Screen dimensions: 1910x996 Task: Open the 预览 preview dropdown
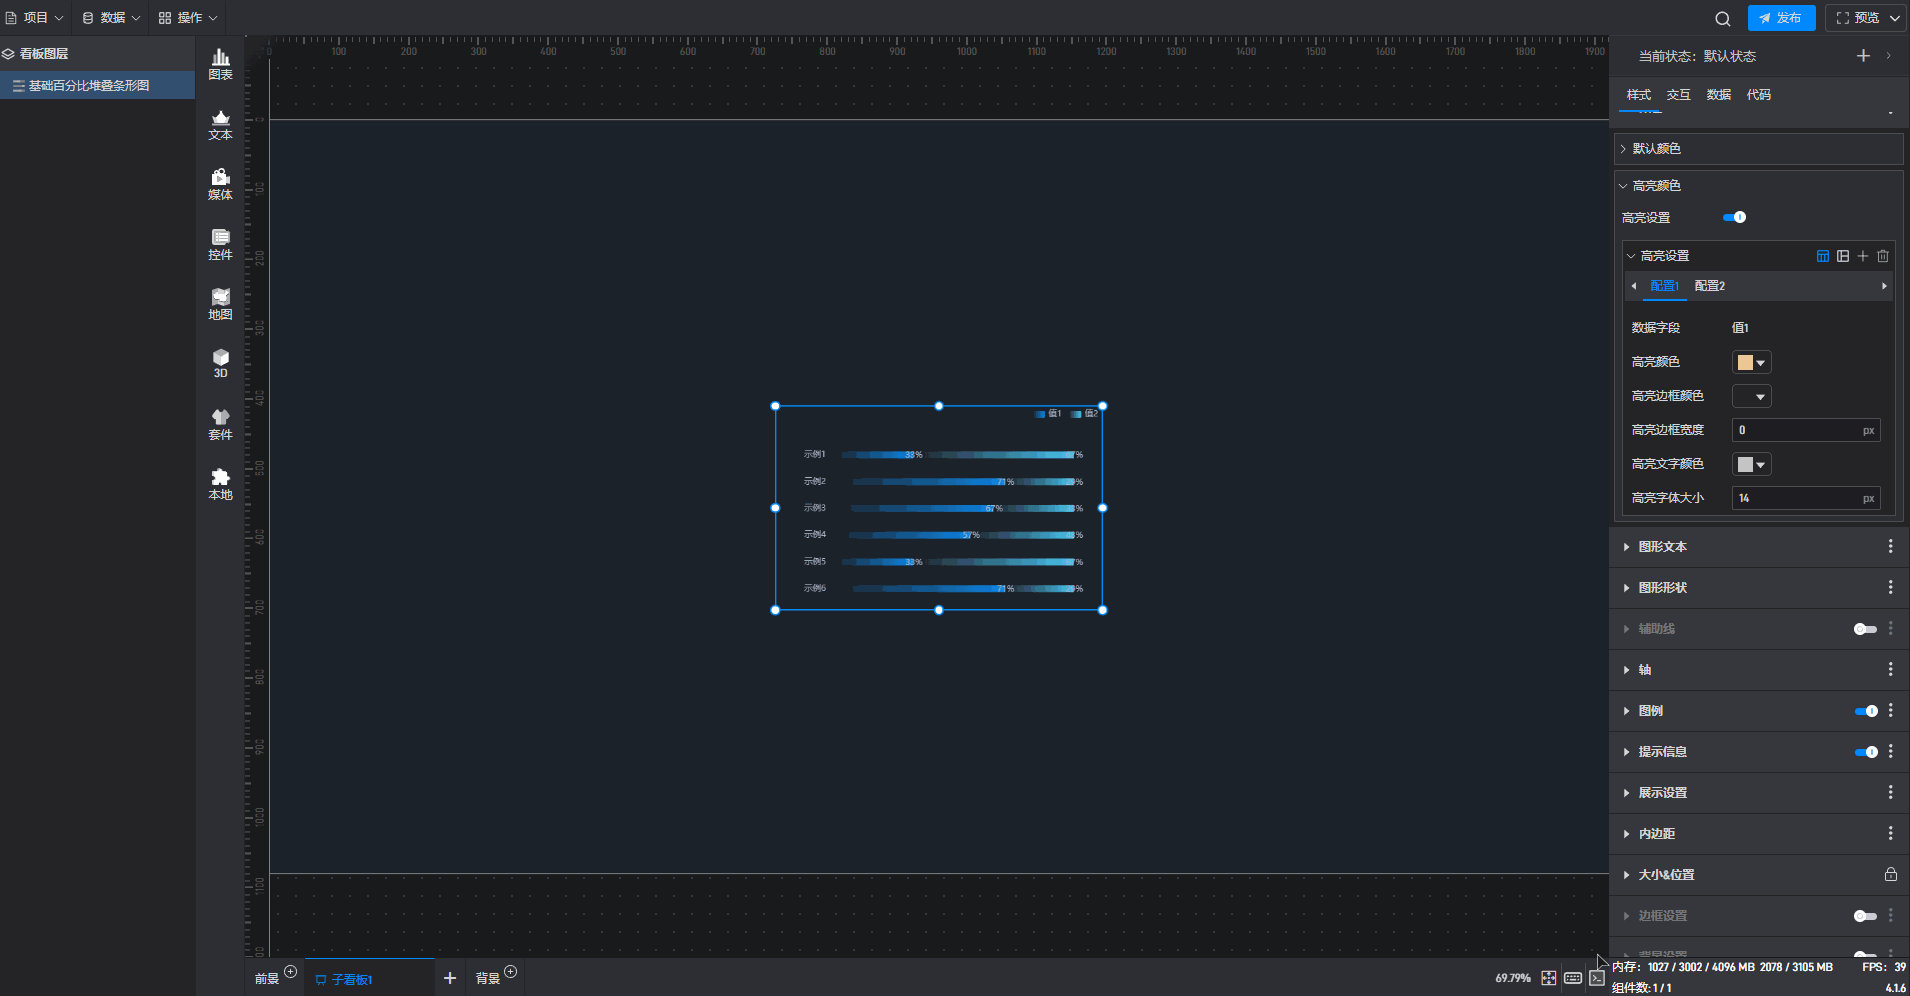pos(1866,18)
